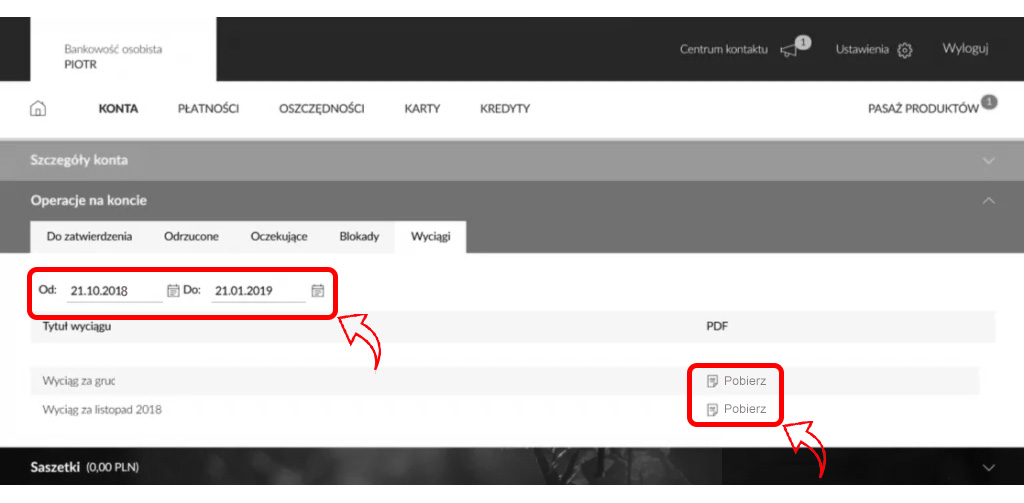
Task: Click the Do date input field
Action: [x=257, y=291]
